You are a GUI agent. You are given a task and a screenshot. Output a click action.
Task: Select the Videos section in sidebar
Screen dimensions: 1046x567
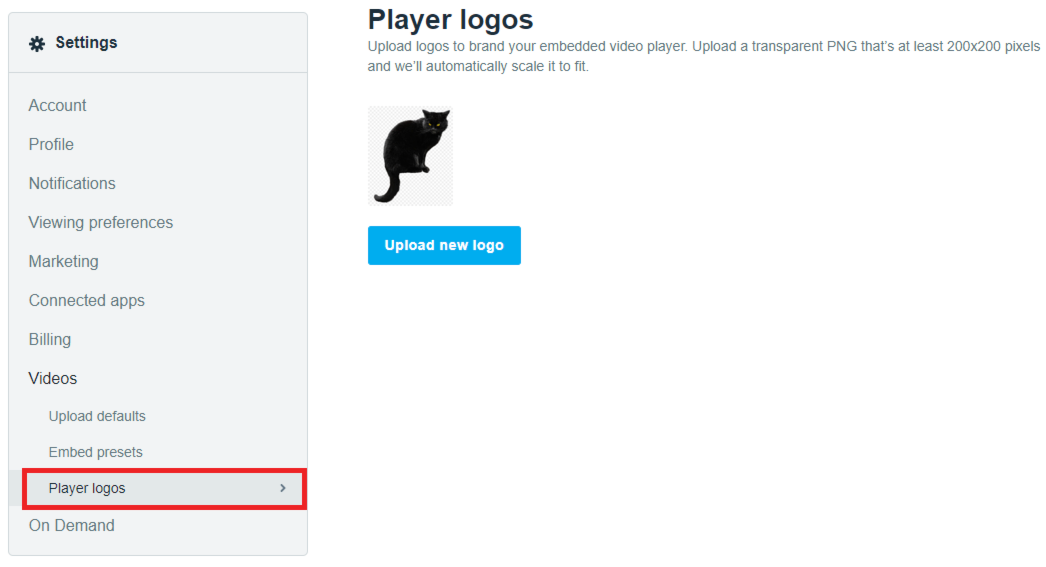click(x=52, y=378)
